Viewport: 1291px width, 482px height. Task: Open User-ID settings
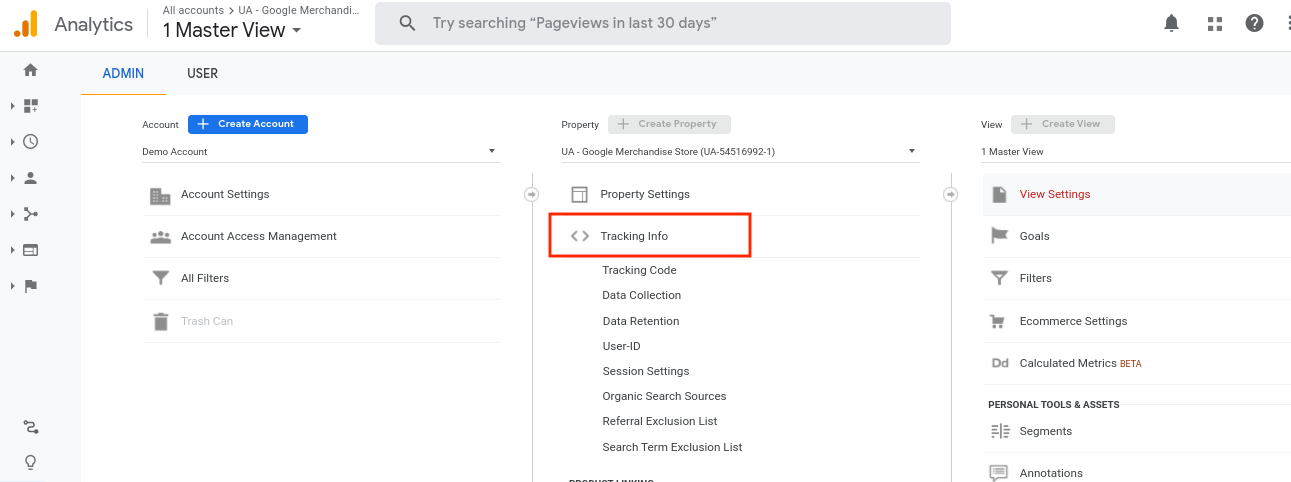621,346
